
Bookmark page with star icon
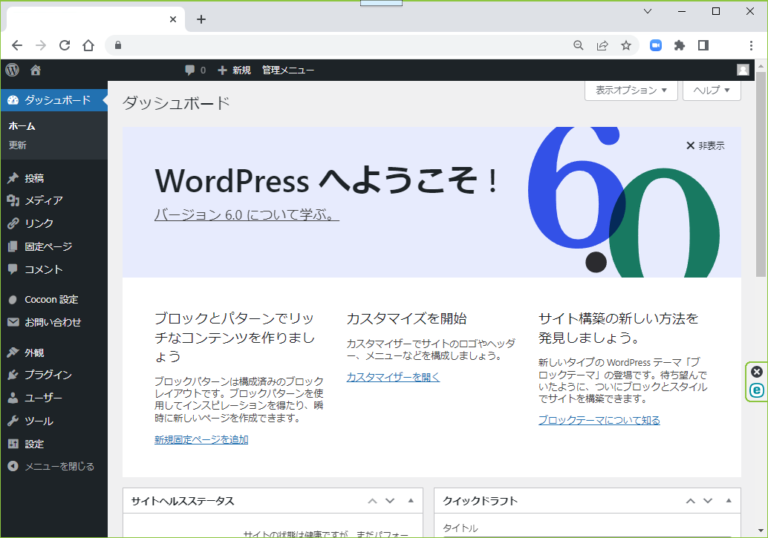(626, 46)
